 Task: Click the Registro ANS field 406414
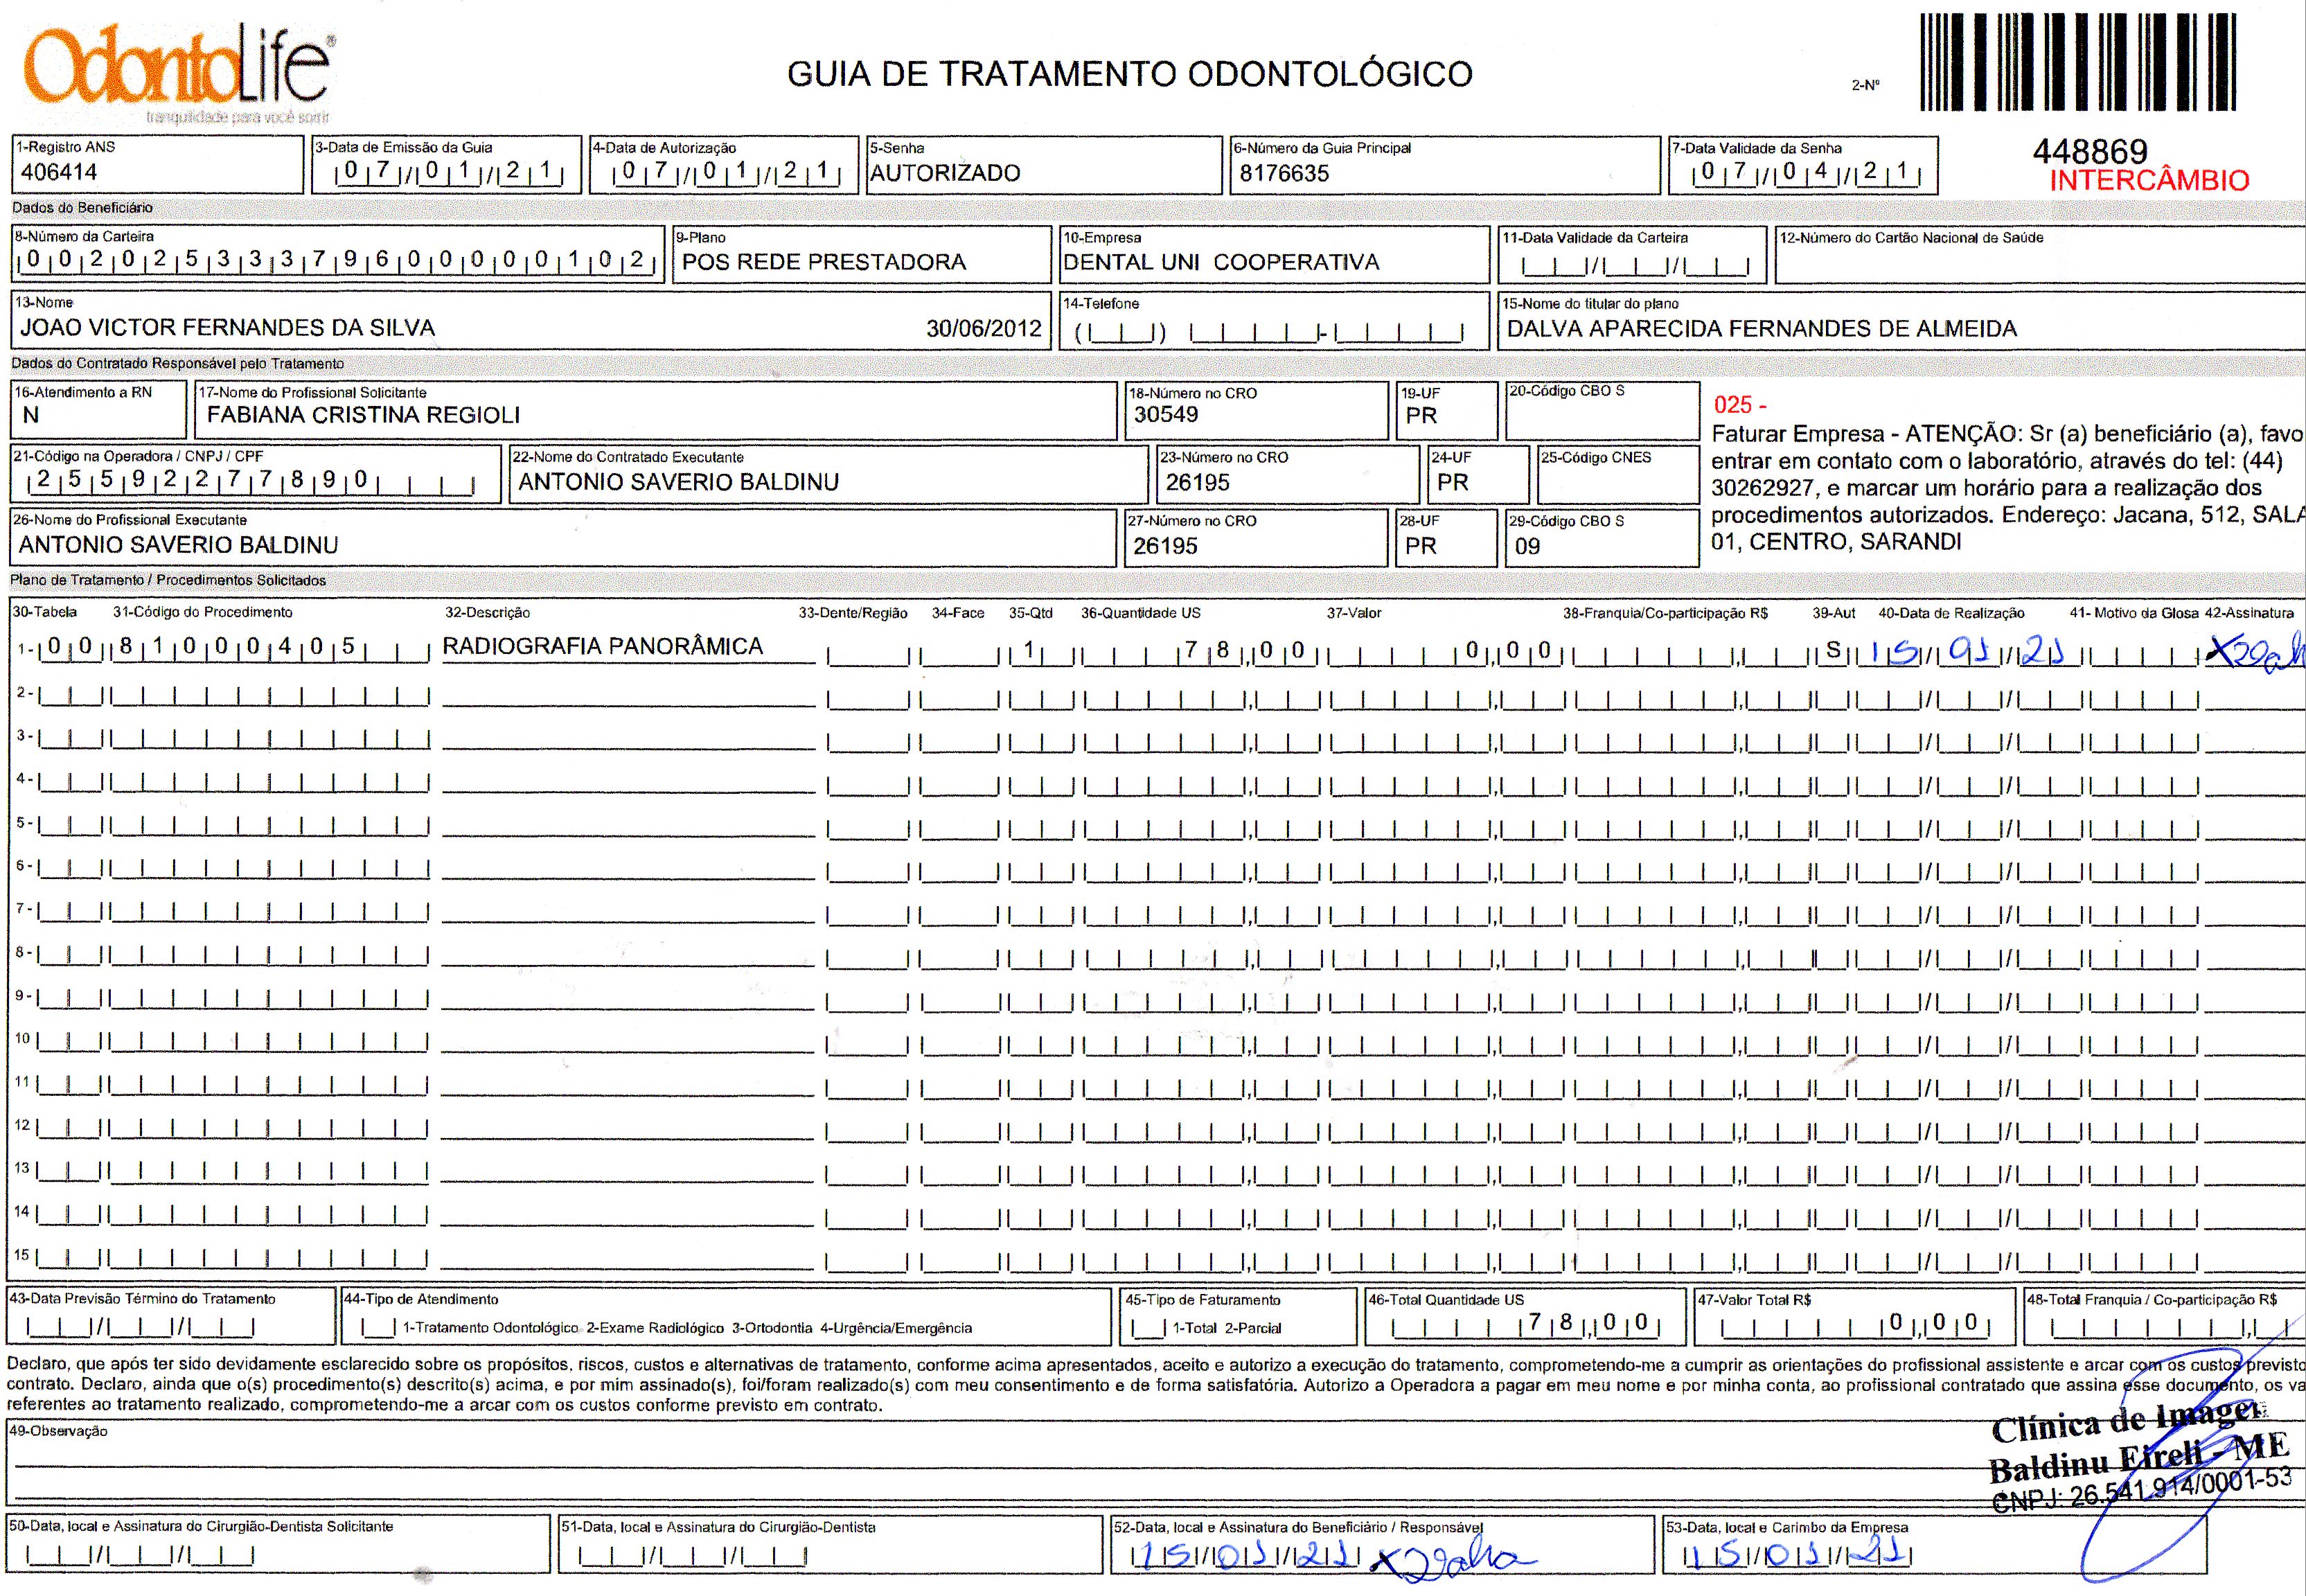pos(59,172)
